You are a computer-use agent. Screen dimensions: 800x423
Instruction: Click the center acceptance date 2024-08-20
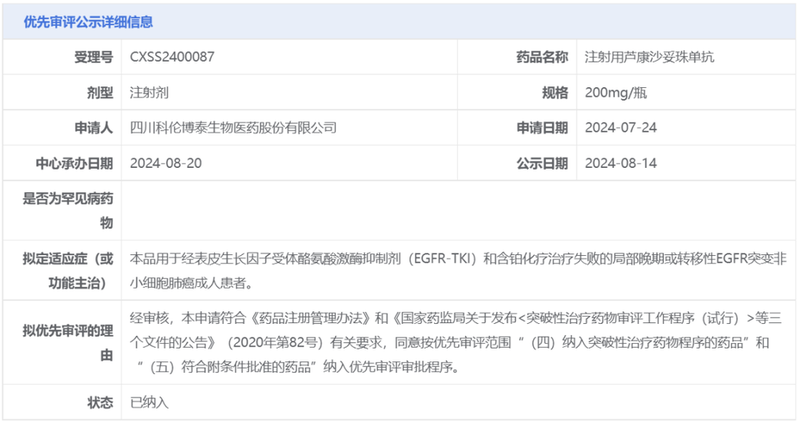pos(166,163)
